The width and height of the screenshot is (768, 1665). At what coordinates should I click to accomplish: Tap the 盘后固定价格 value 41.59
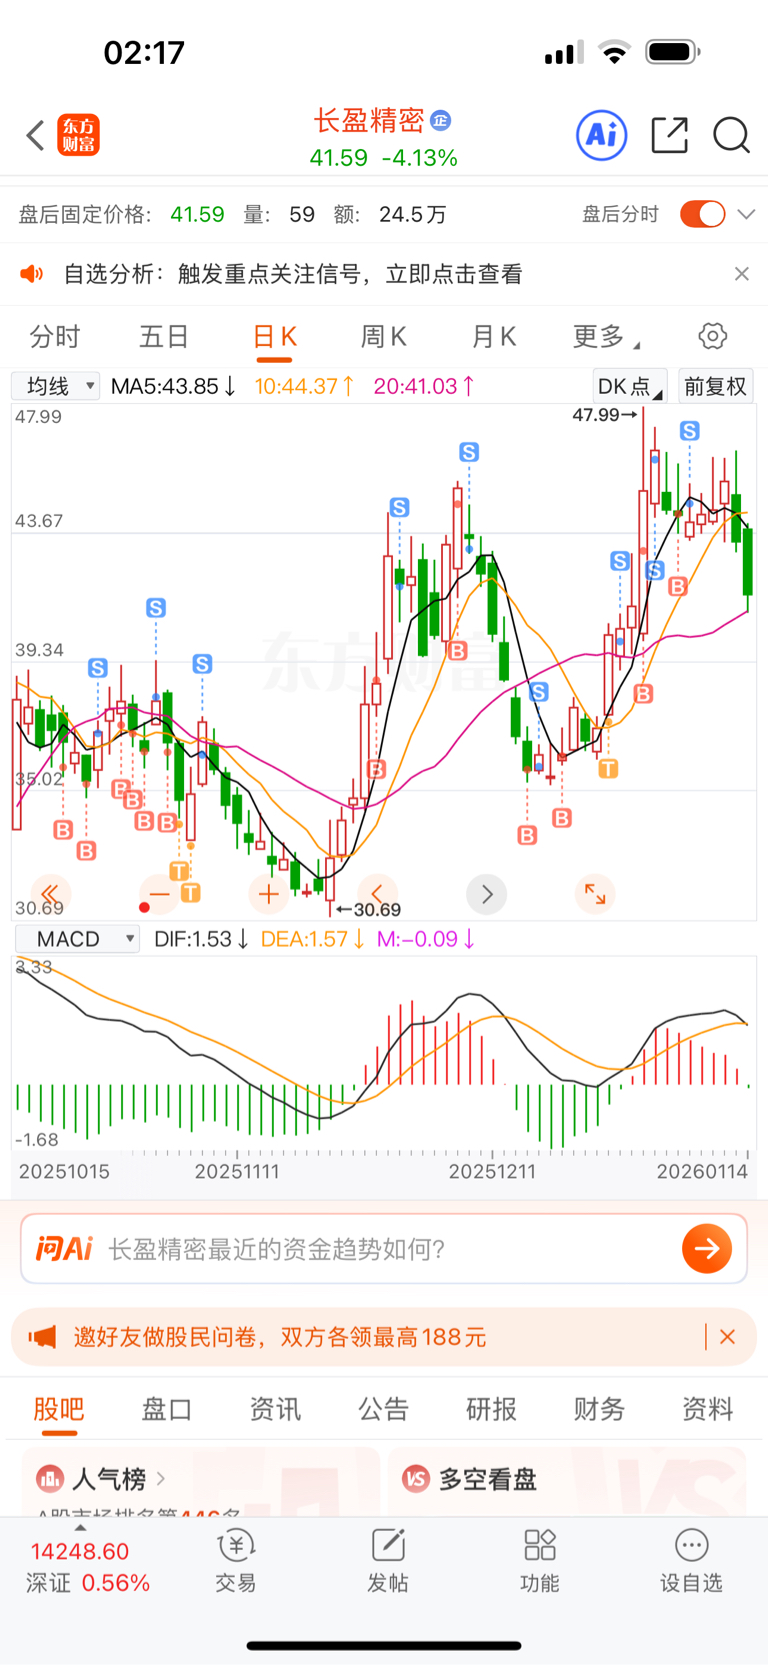[x=197, y=214]
